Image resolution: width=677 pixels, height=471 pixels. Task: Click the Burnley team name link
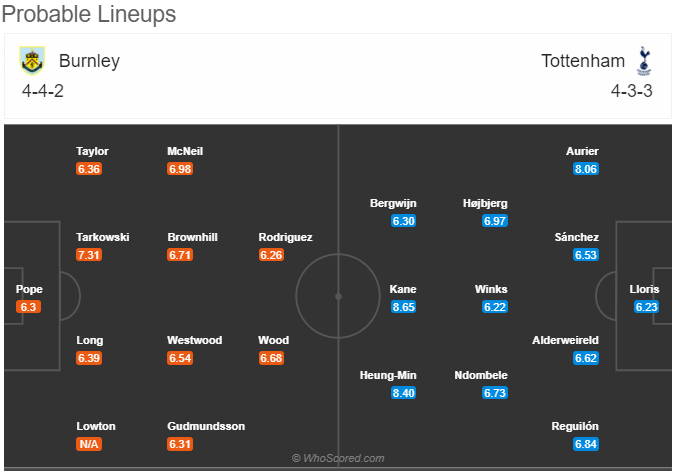(x=89, y=61)
